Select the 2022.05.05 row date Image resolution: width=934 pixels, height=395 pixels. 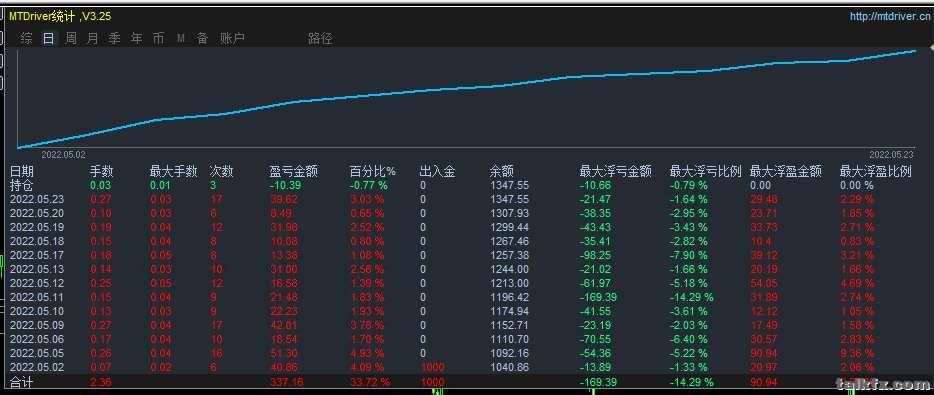pos(37,353)
